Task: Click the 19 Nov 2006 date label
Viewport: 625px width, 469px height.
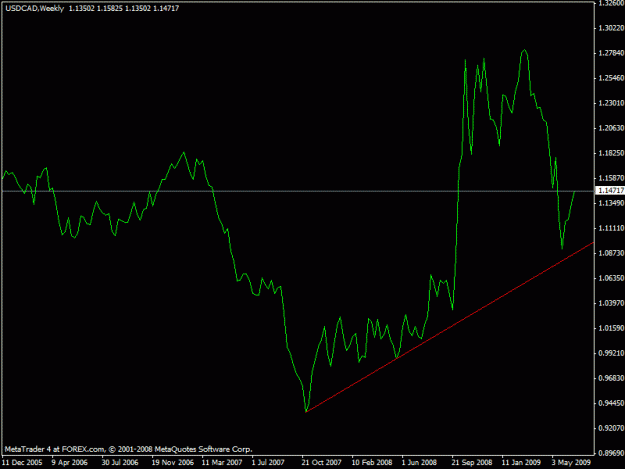Action: (x=172, y=463)
